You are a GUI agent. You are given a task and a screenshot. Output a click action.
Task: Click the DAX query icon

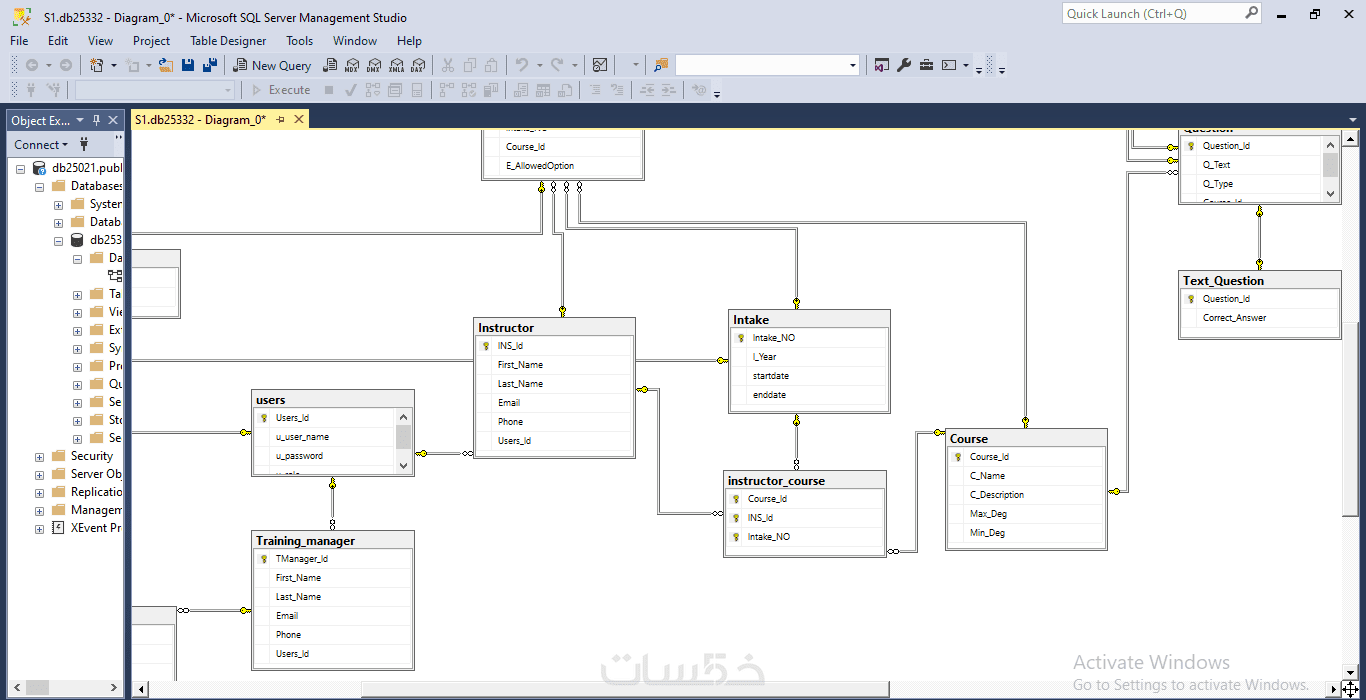tap(418, 65)
